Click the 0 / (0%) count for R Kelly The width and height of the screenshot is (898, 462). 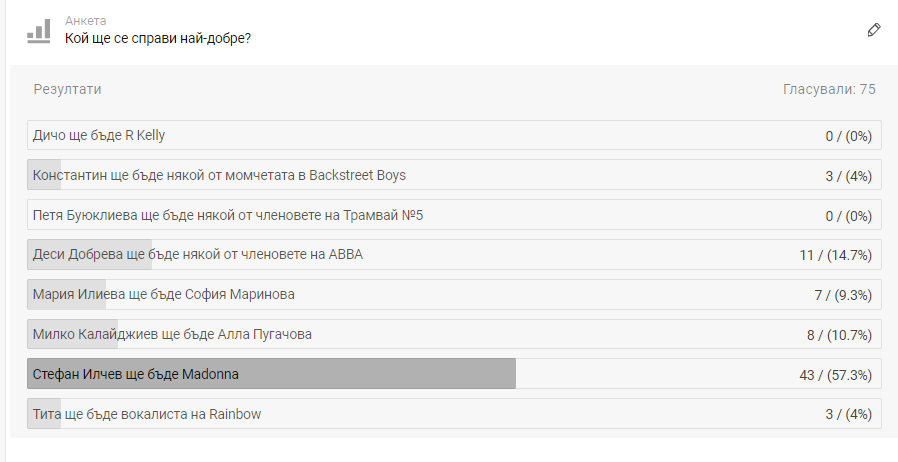[849, 136]
